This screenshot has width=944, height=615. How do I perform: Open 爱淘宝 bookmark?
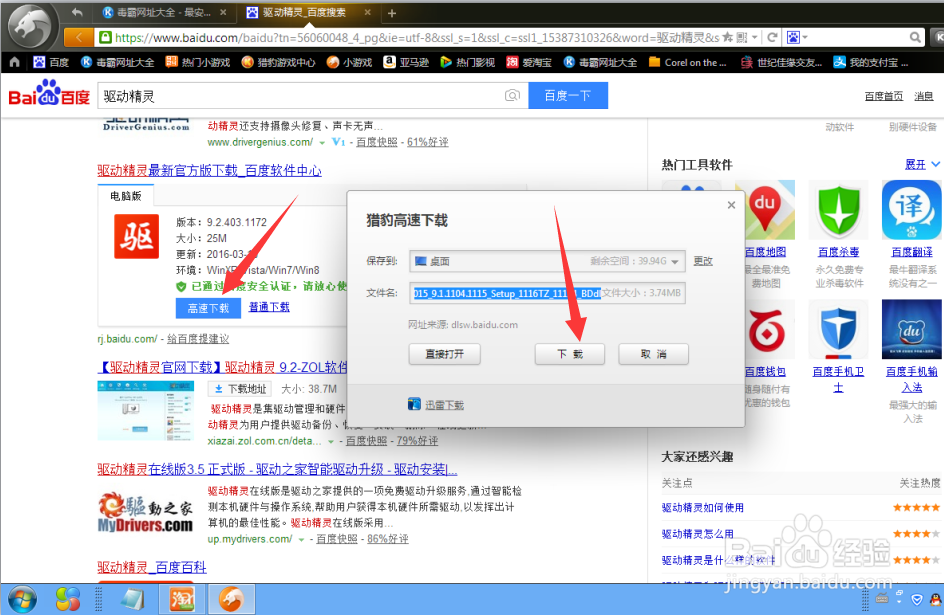(x=529, y=62)
